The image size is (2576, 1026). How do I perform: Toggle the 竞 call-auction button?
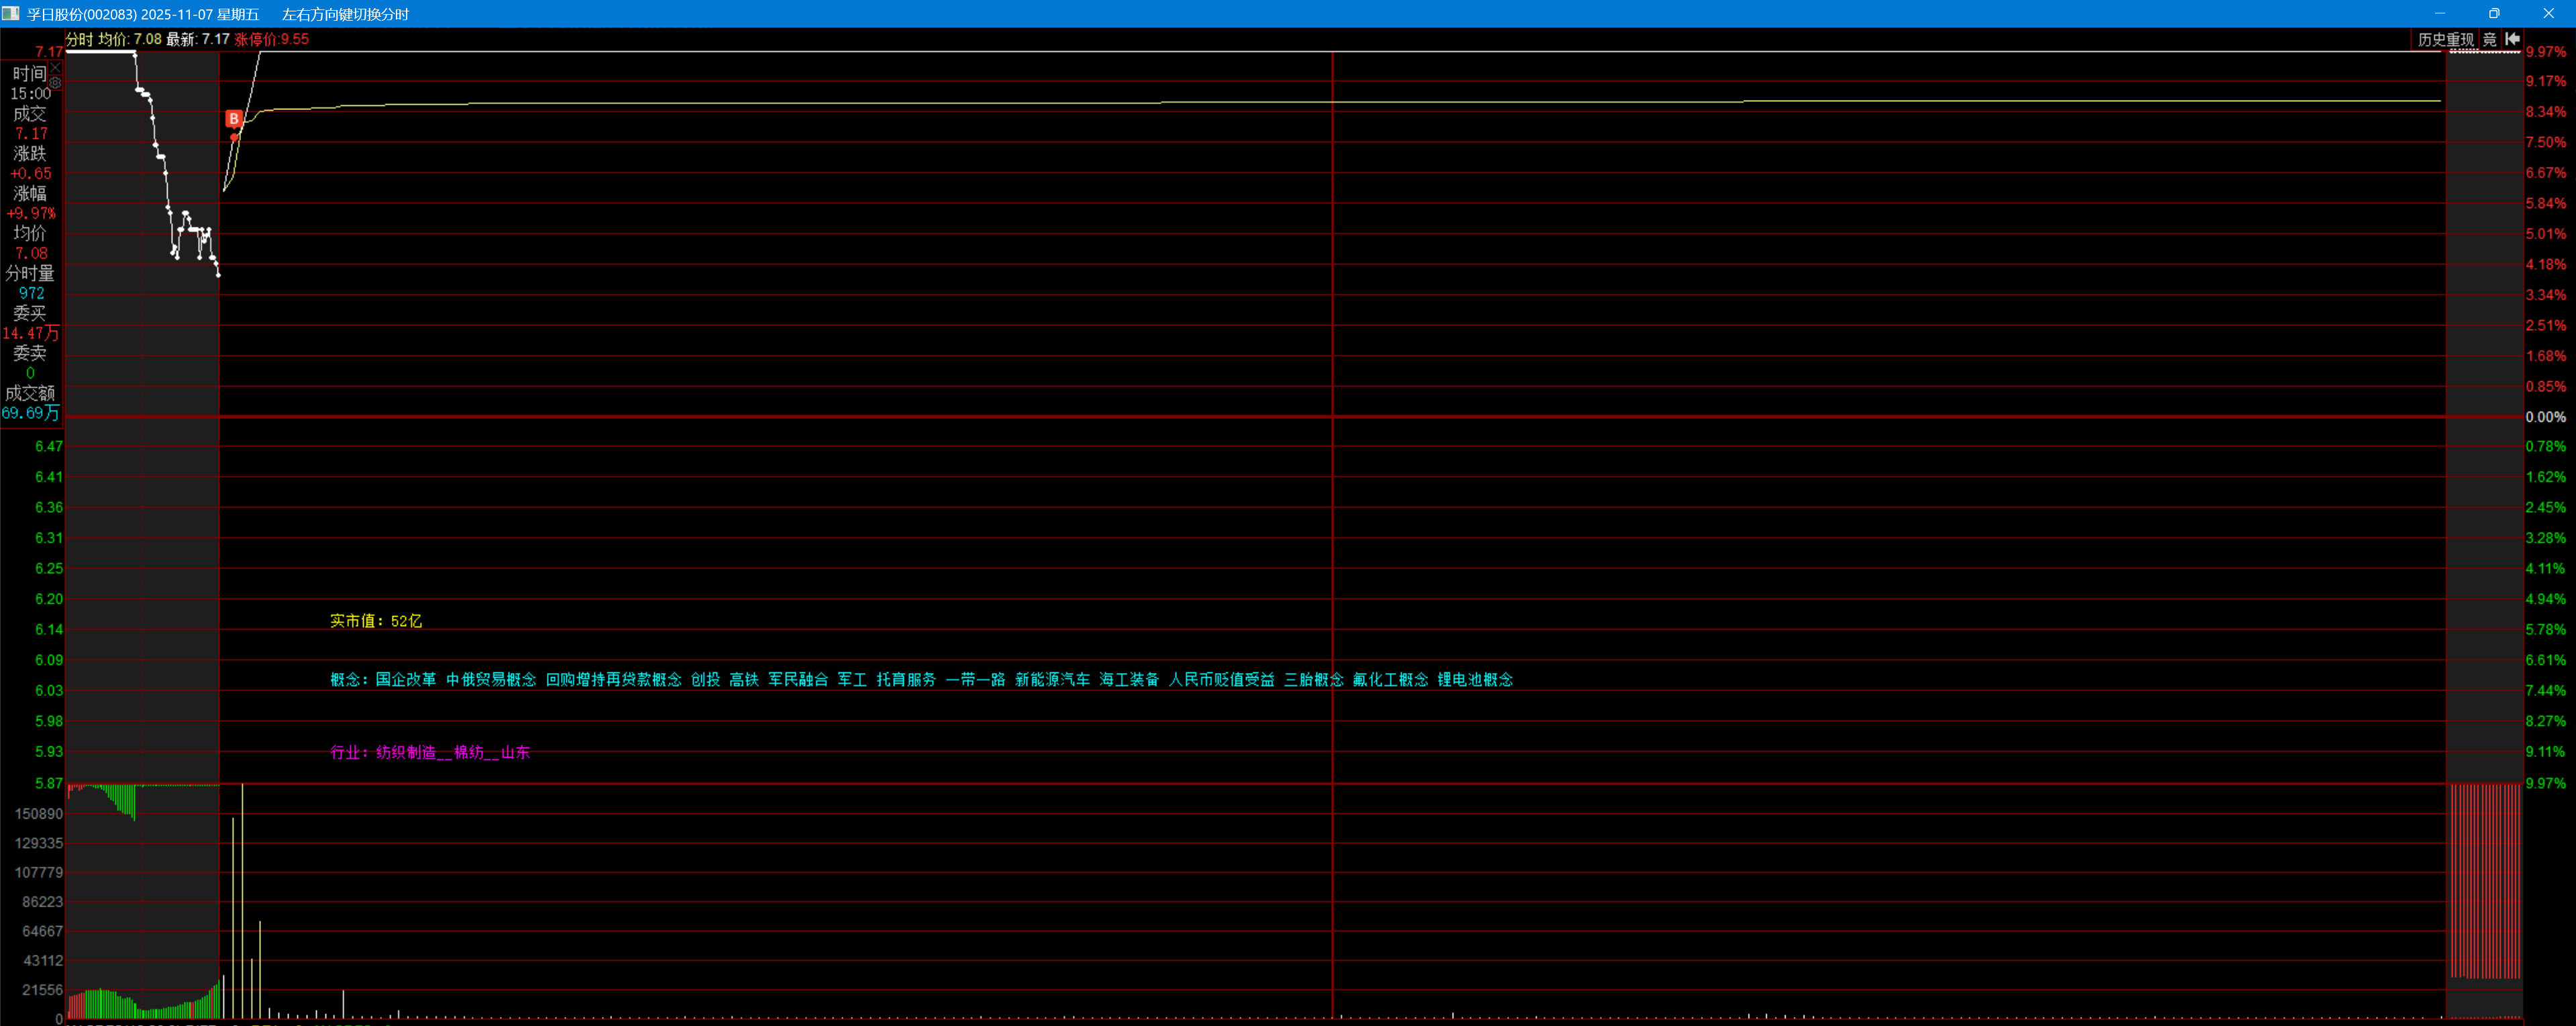2490,39
